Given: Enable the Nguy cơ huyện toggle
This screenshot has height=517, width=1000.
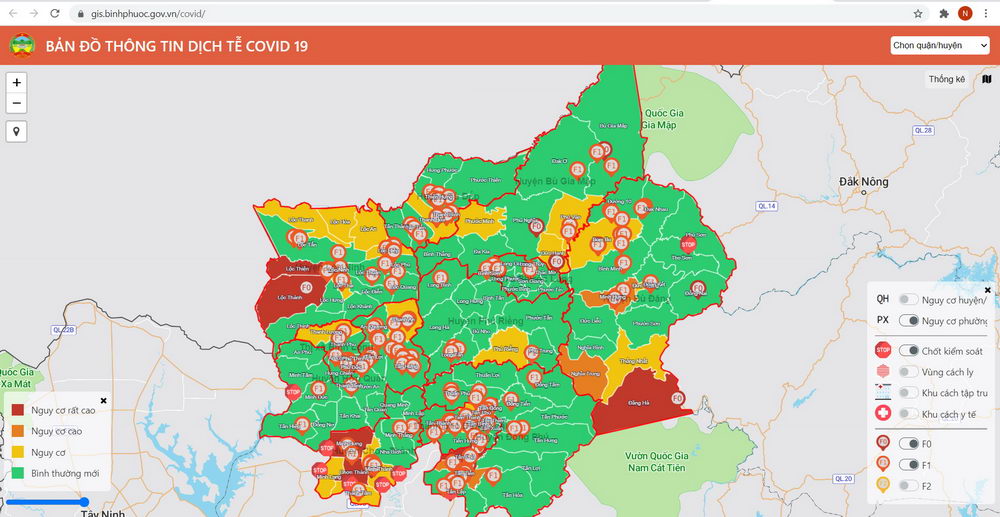Looking at the screenshot, I should 908,299.
